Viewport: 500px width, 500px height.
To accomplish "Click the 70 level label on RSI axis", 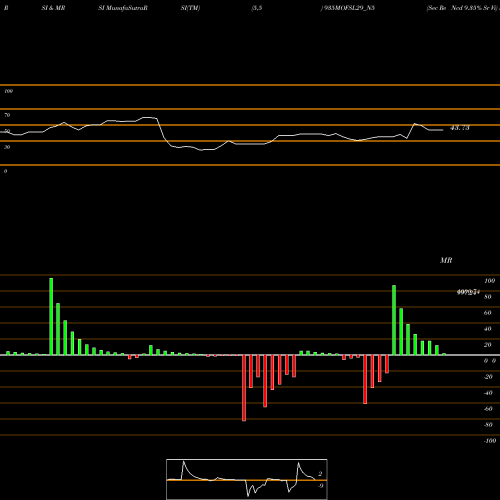I will point(7,115).
